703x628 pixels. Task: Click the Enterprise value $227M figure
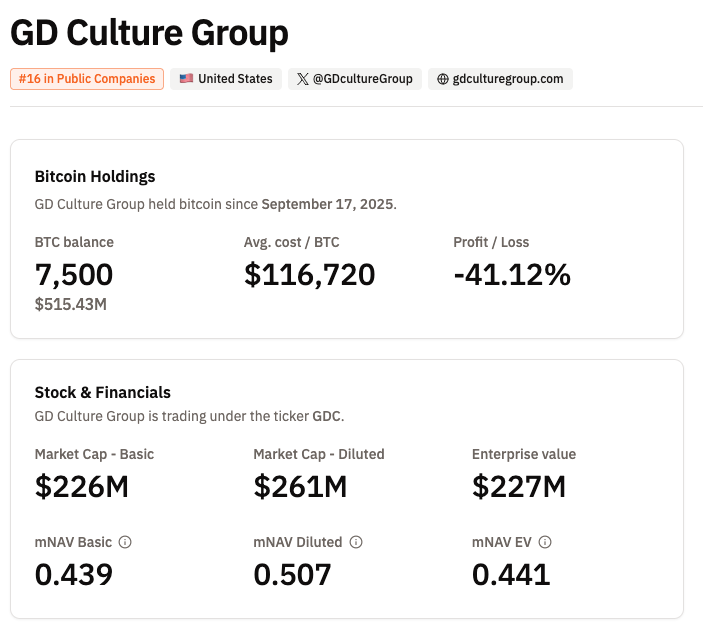point(519,486)
